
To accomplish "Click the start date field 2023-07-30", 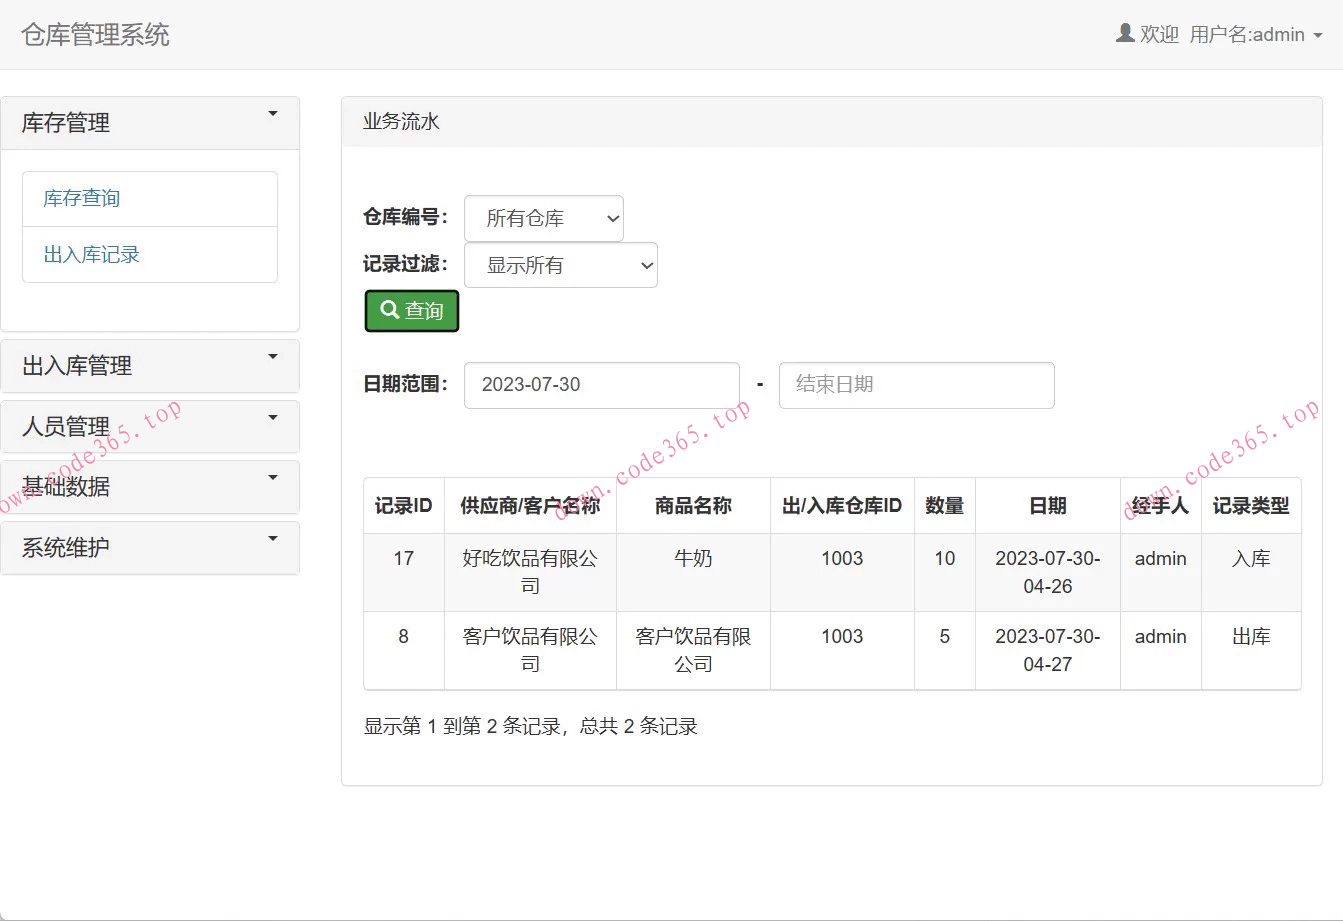I will [x=601, y=385].
